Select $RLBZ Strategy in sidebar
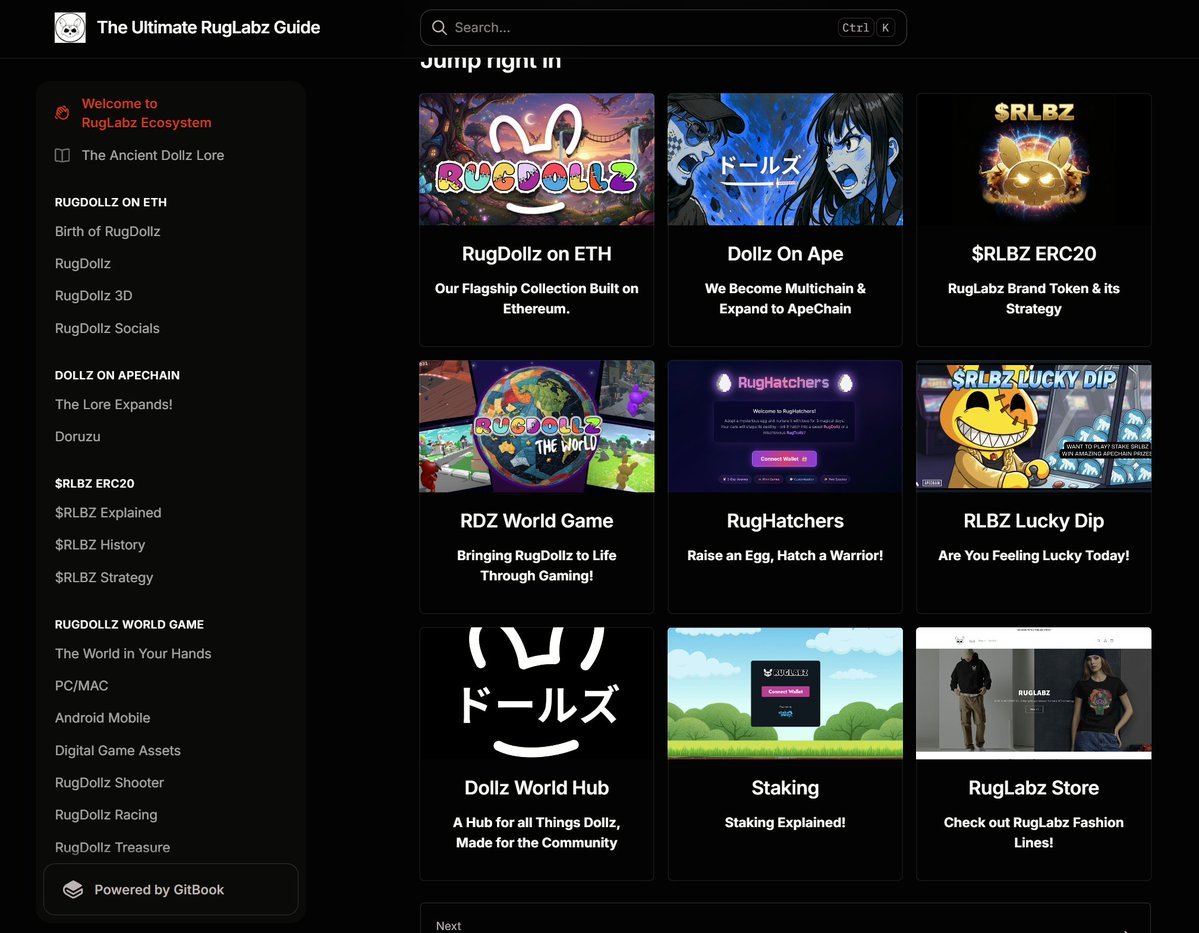This screenshot has width=1199, height=933. [x=104, y=577]
